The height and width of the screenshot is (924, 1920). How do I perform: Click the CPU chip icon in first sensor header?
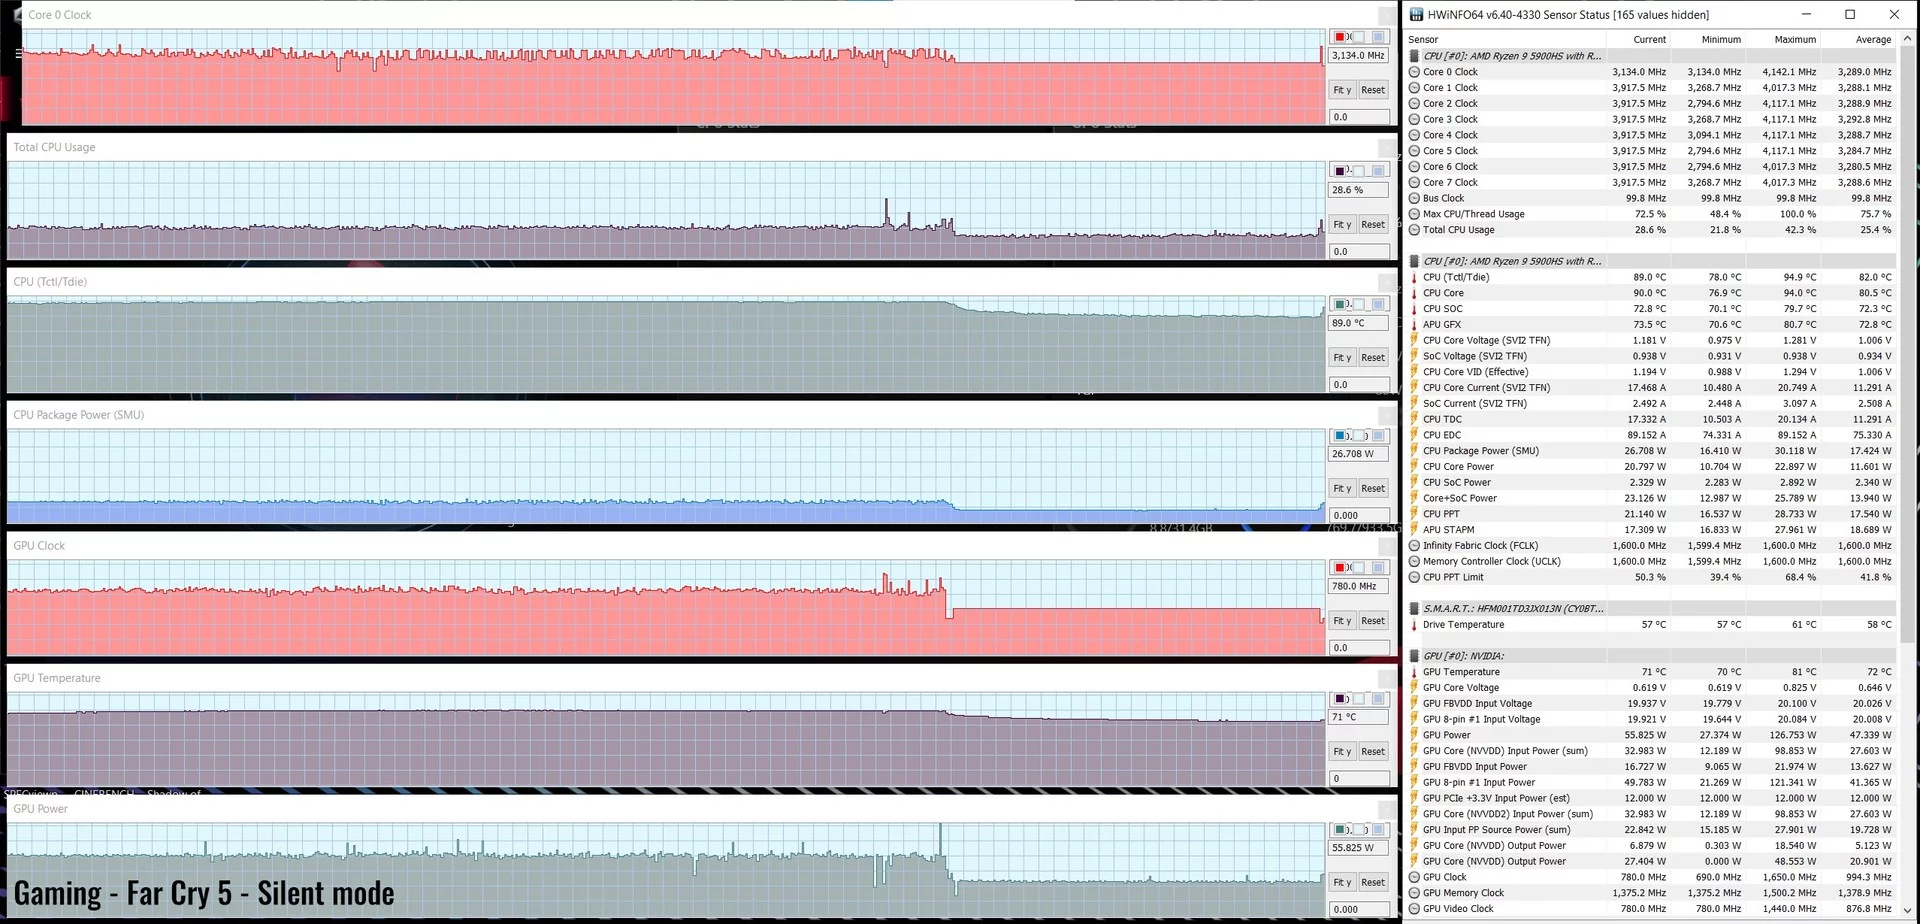tap(1414, 56)
